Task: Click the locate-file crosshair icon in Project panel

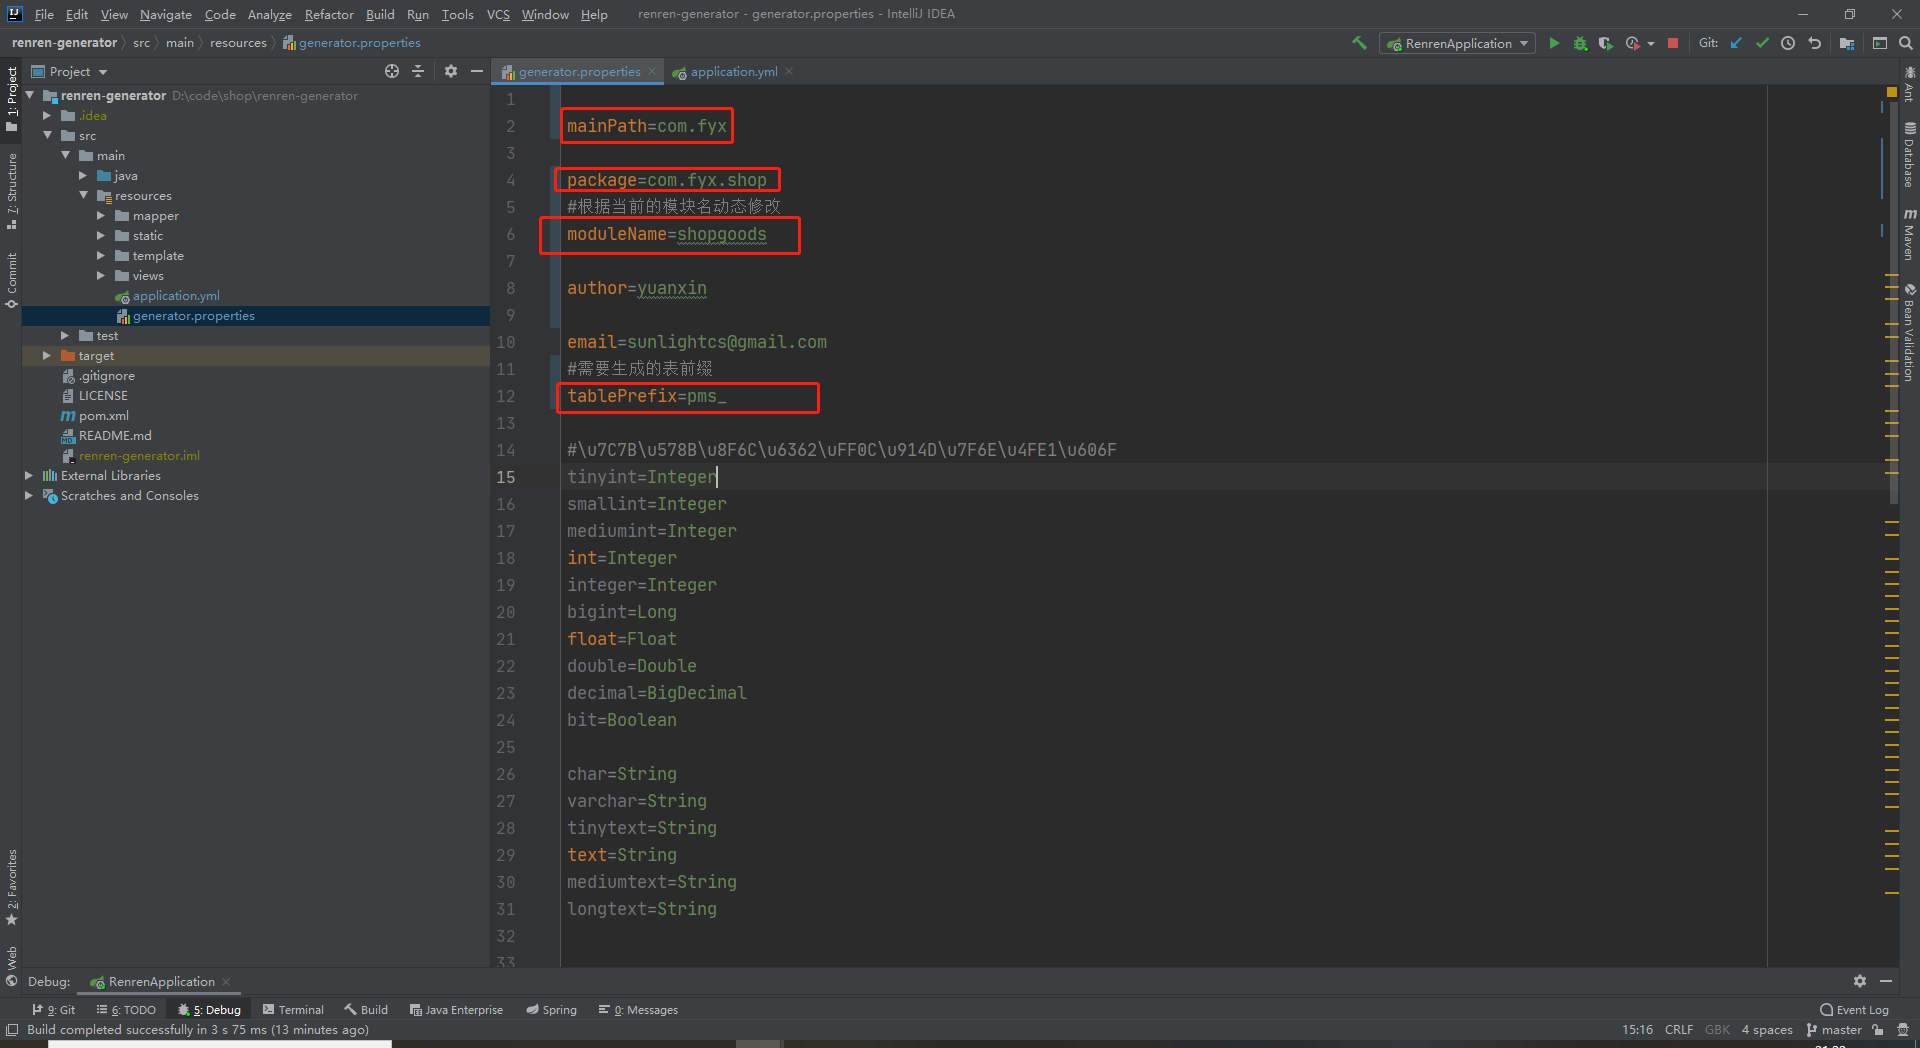Action: point(392,71)
